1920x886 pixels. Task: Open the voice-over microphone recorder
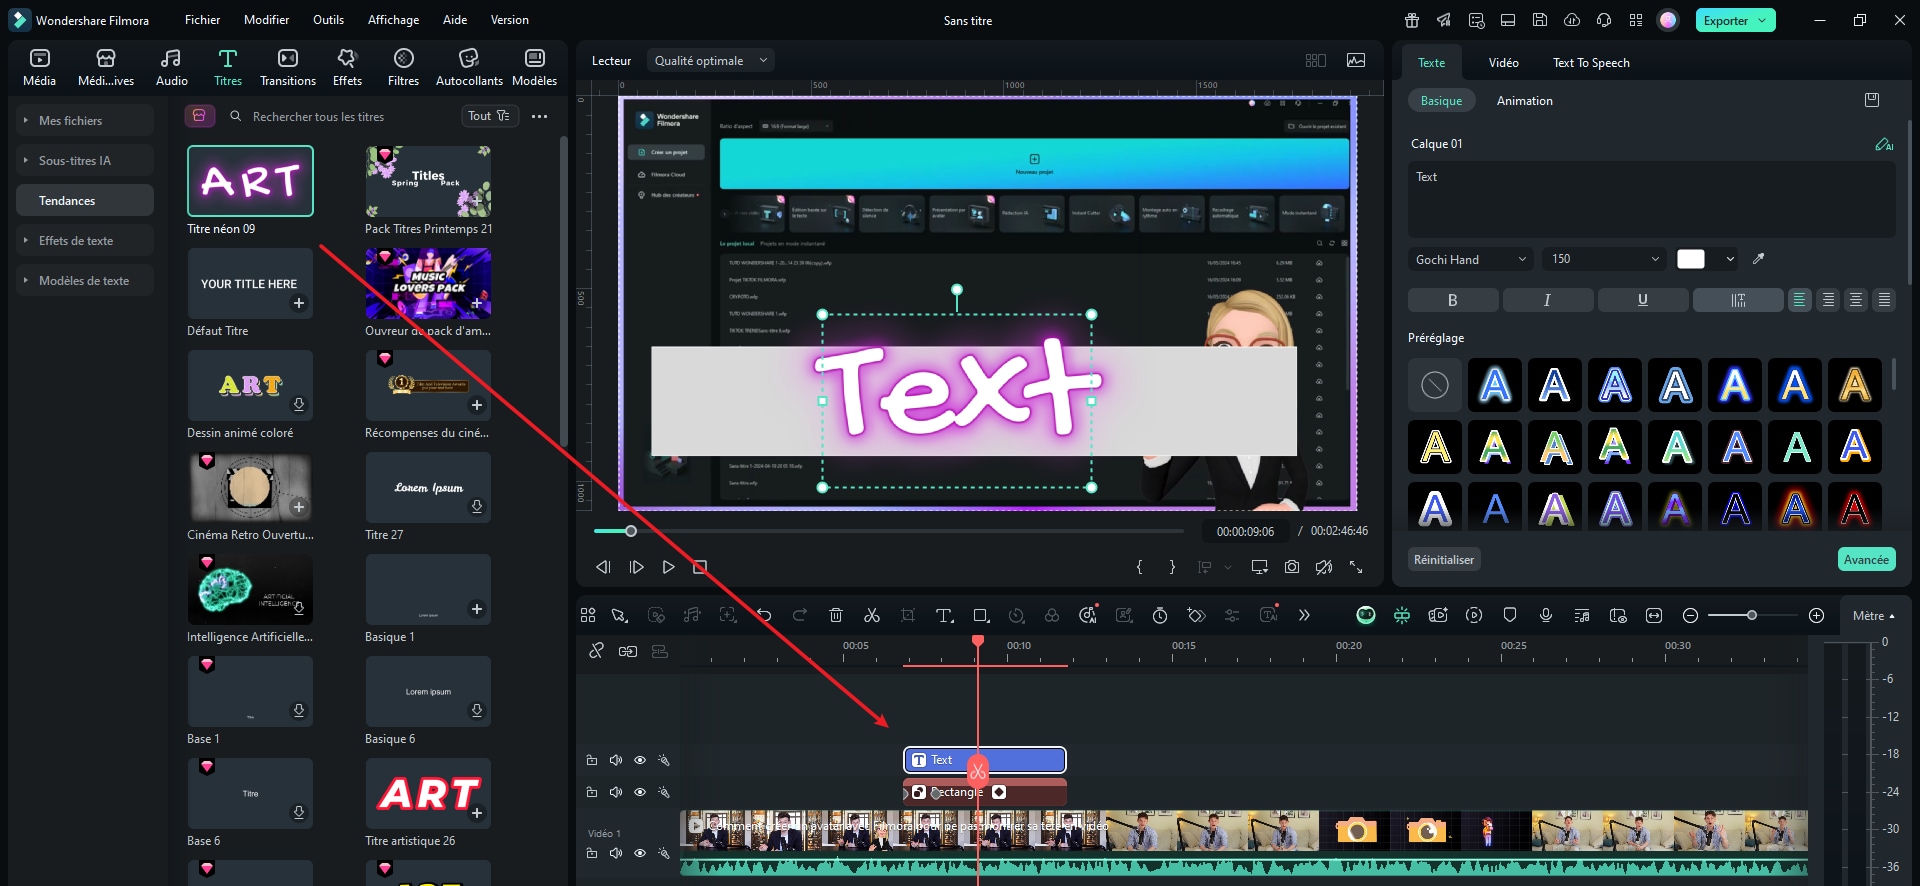pos(1546,615)
